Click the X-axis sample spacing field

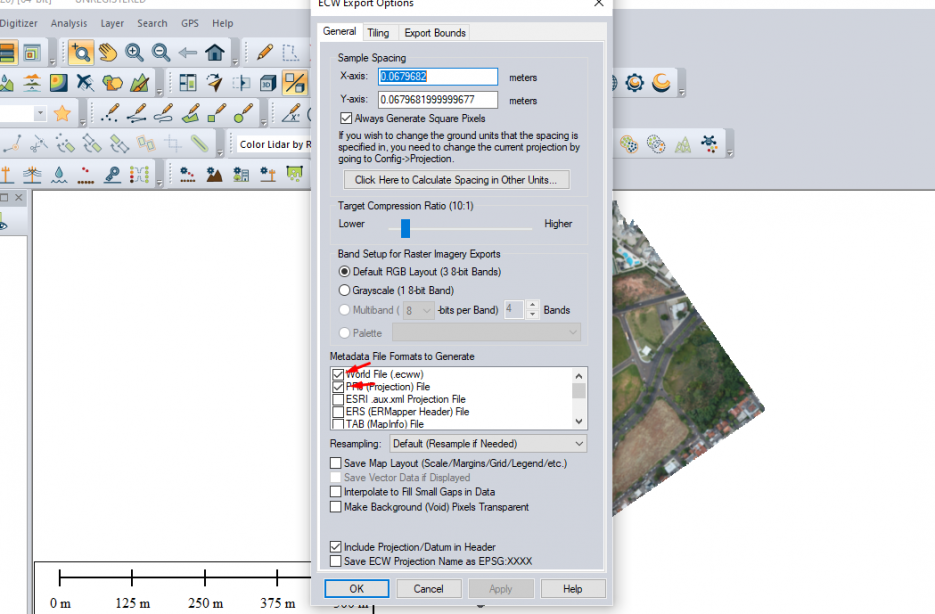click(x=438, y=76)
